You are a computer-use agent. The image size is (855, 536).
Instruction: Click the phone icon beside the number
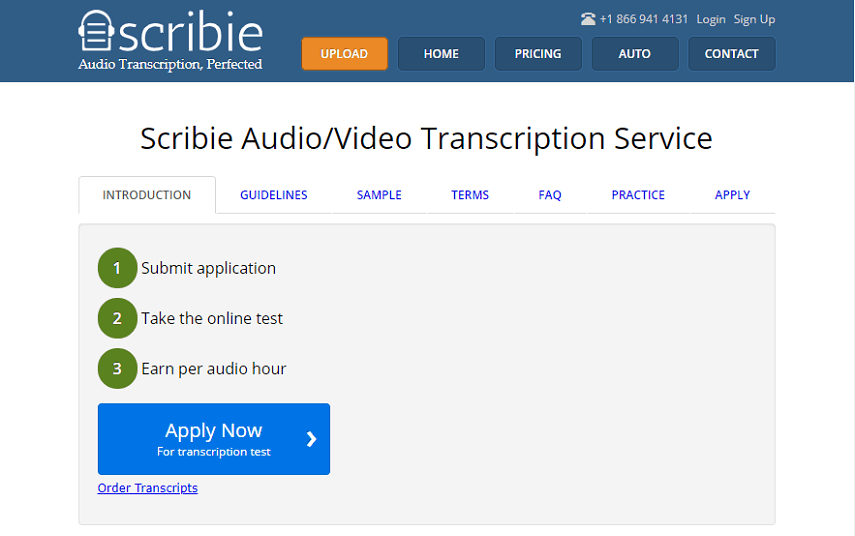[588, 19]
